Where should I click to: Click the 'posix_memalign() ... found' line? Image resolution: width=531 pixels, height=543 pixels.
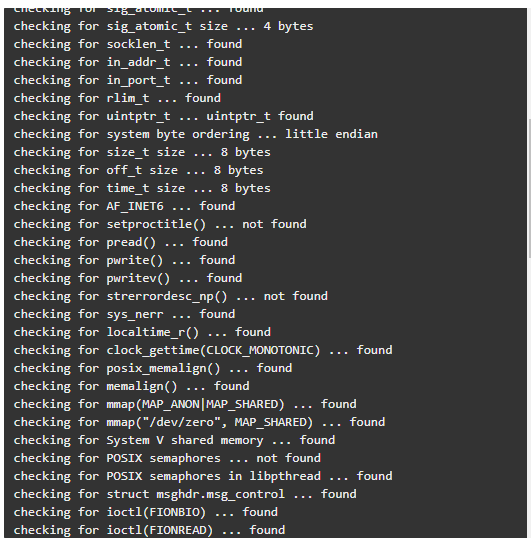tap(153, 369)
